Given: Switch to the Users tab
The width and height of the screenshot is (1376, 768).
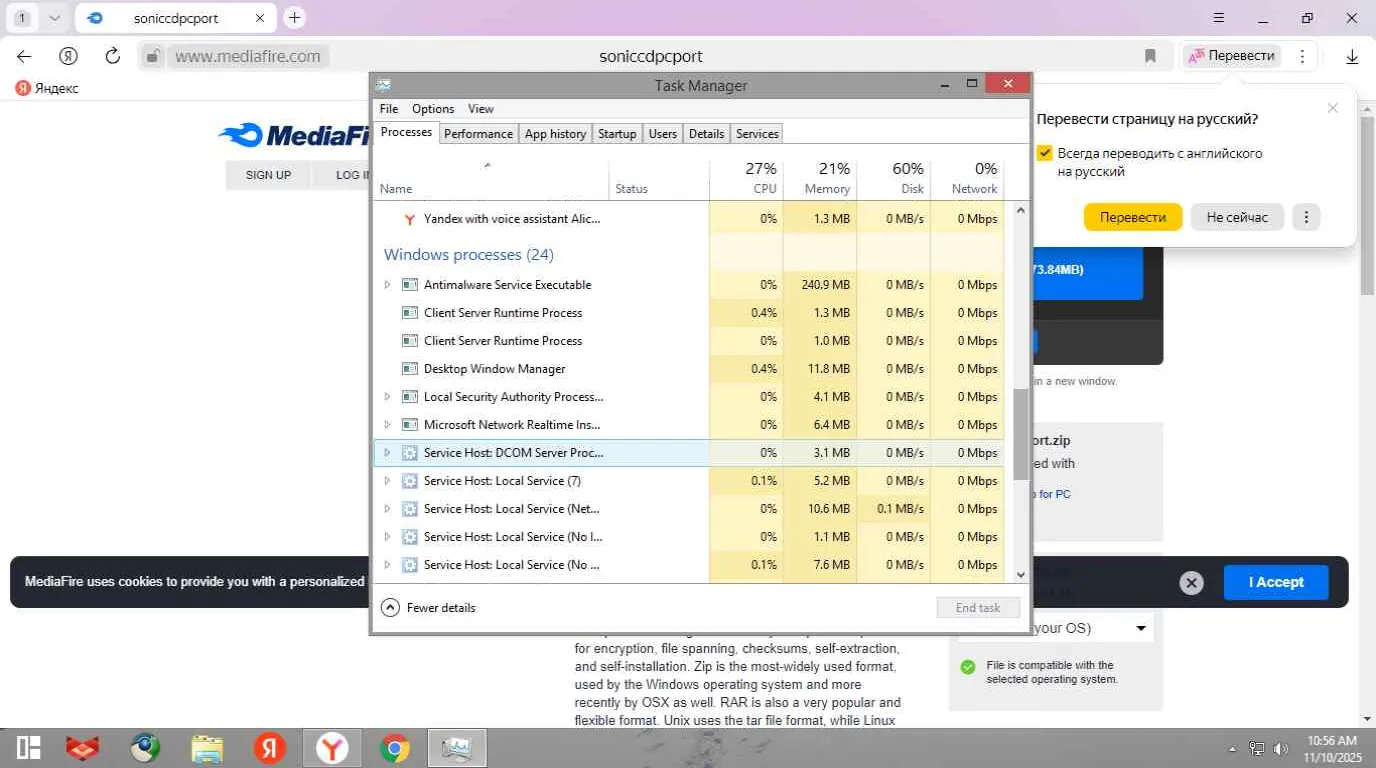Looking at the screenshot, I should (663, 134).
